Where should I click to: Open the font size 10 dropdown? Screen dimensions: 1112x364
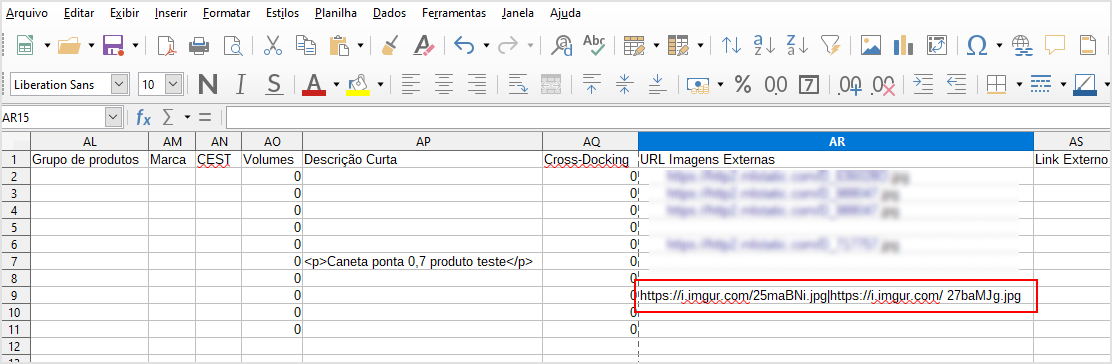[174, 85]
